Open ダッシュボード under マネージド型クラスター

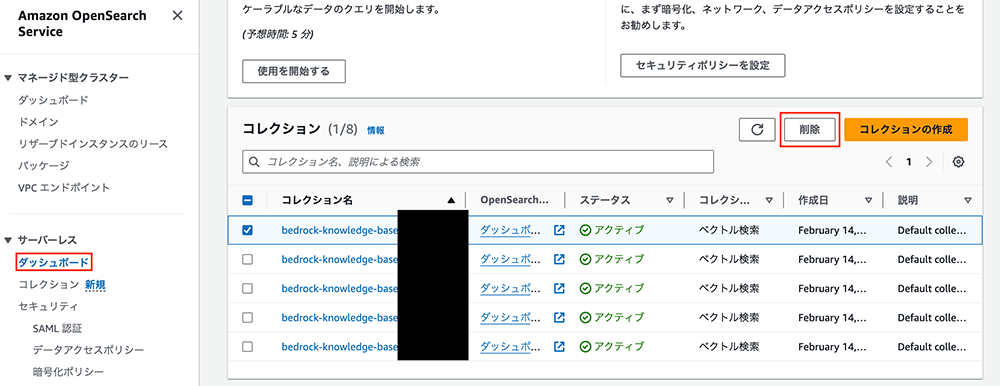pyautogui.click(x=53, y=100)
